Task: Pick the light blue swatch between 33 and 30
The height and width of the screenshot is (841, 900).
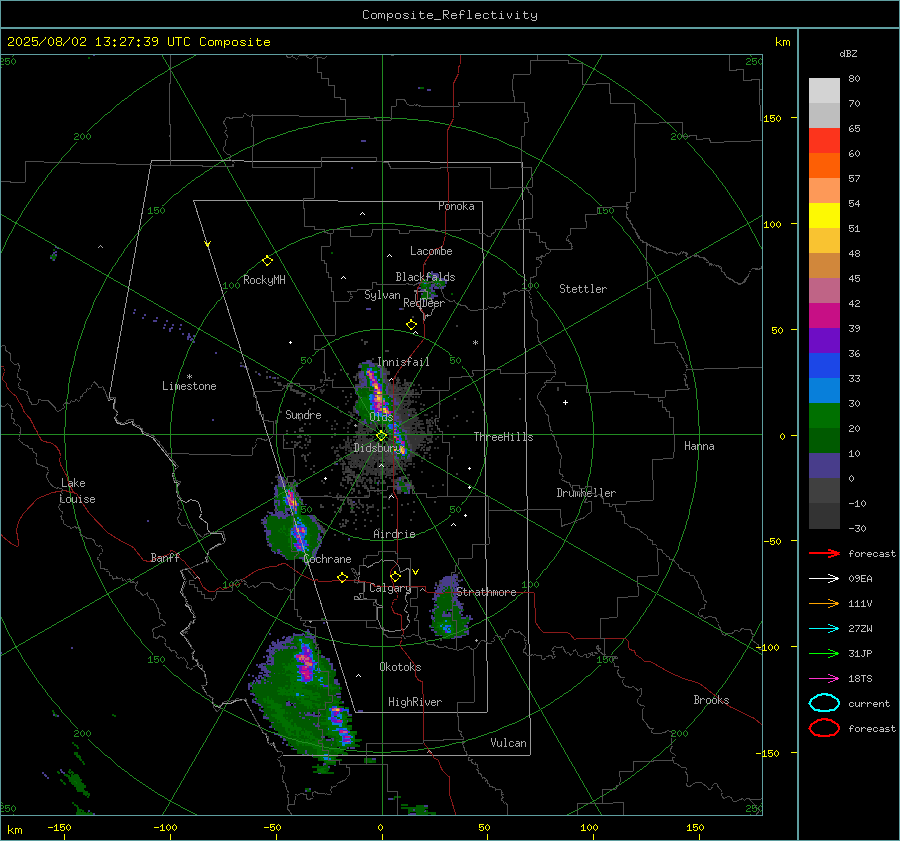Action: click(824, 390)
